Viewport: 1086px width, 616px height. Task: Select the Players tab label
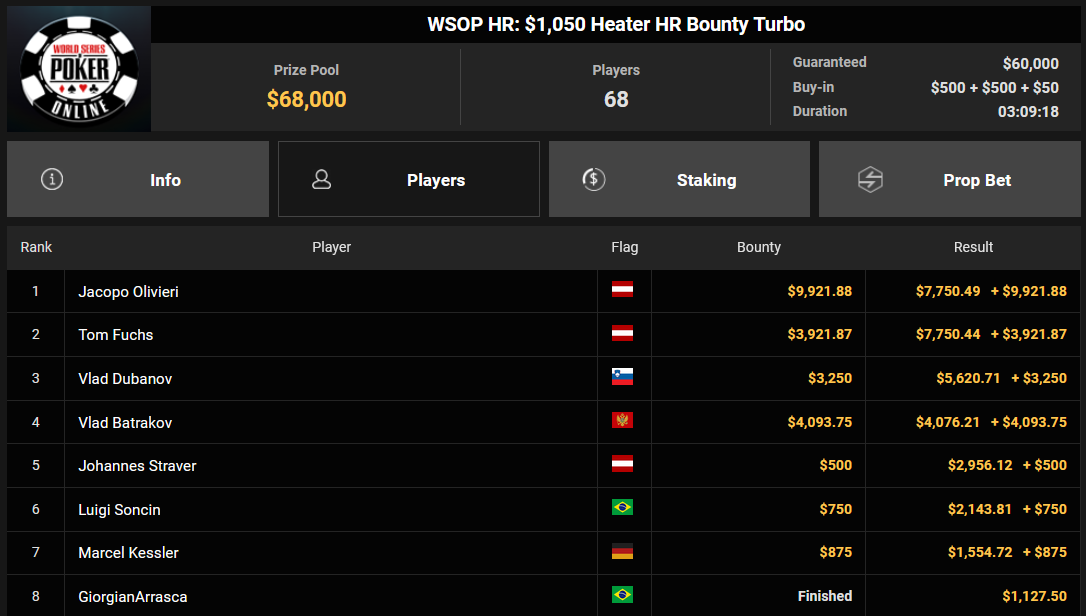(436, 180)
